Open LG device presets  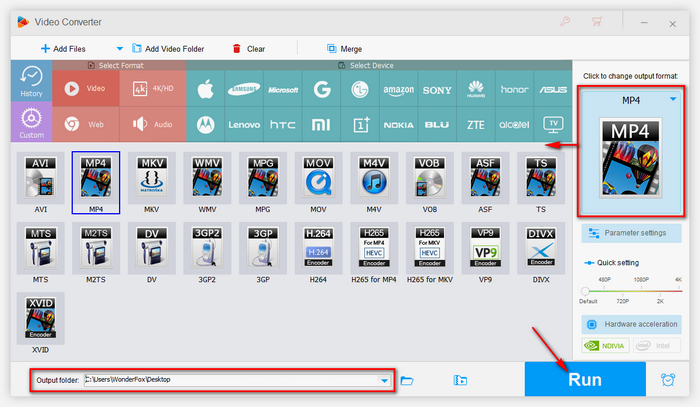point(360,89)
